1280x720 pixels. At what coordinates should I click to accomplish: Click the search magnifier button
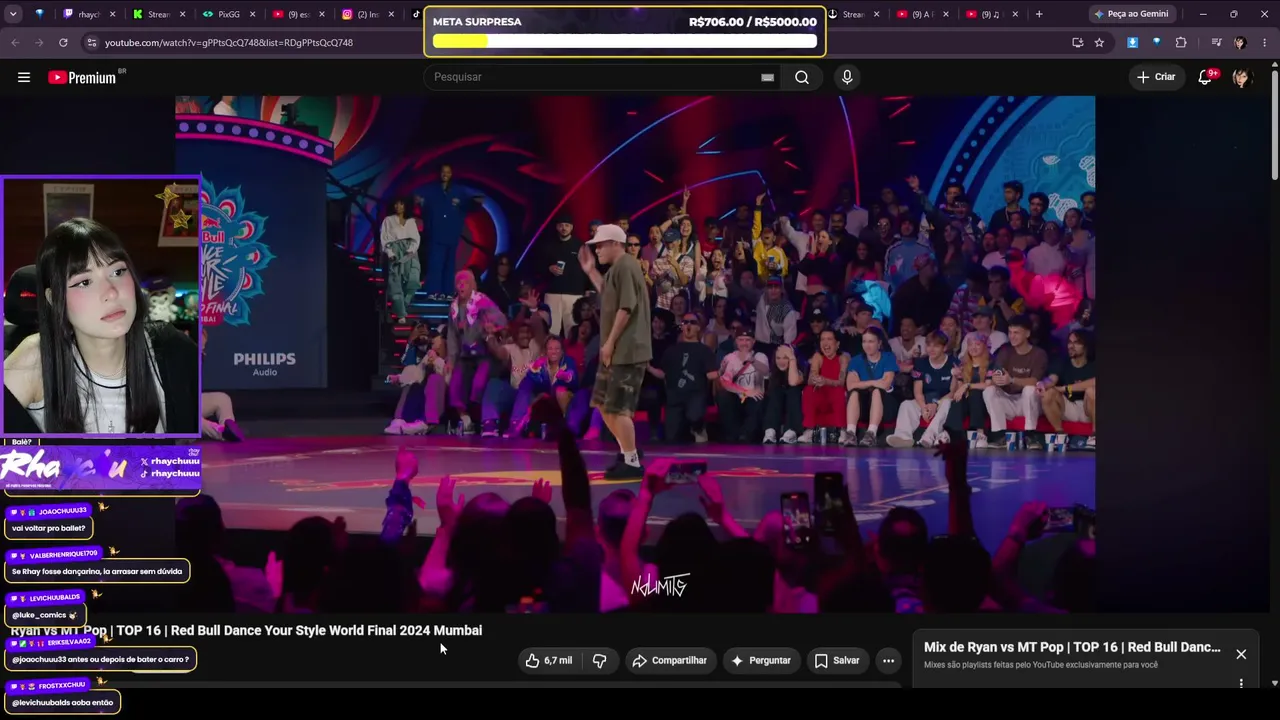click(802, 77)
